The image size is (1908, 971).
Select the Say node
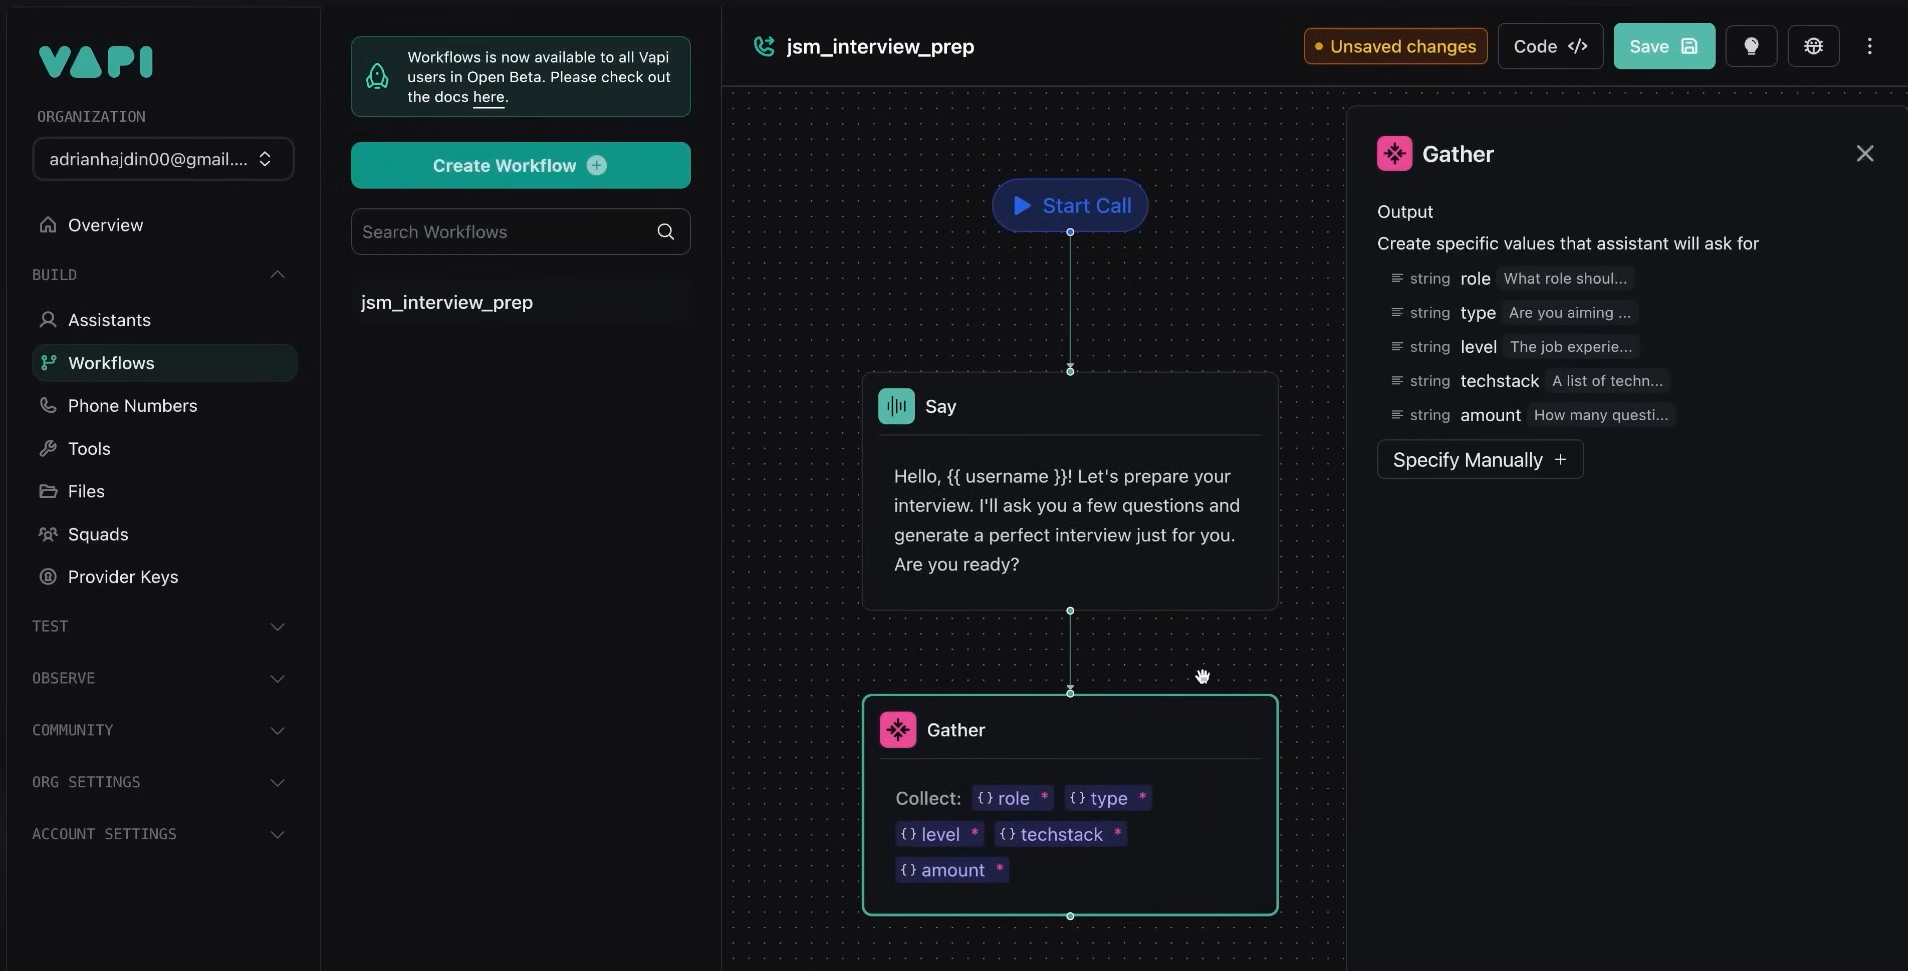1070,491
